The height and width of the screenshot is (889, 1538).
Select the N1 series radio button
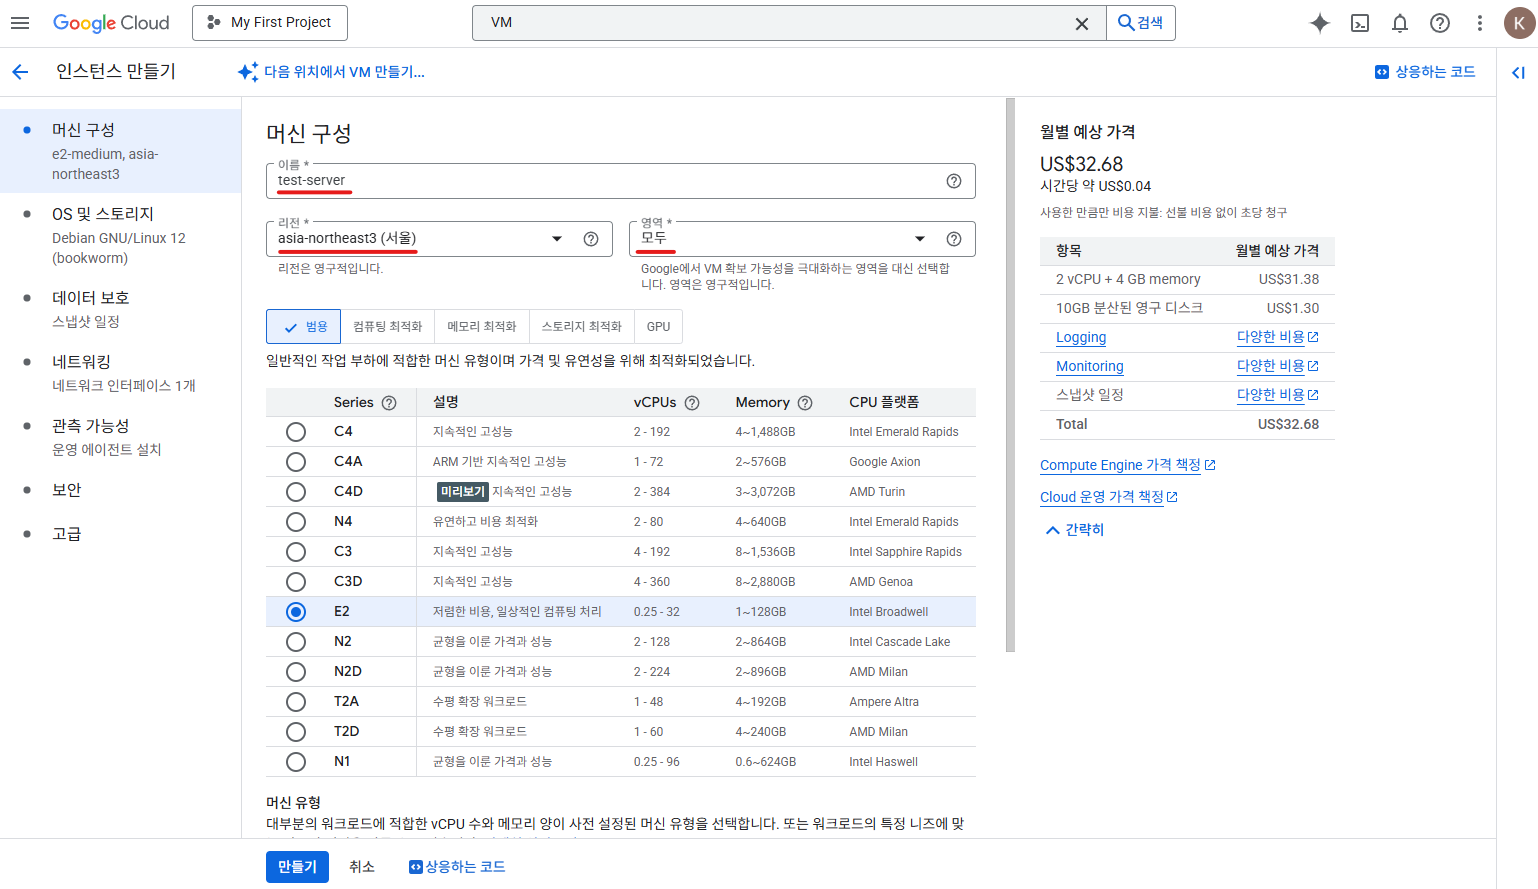pos(296,762)
